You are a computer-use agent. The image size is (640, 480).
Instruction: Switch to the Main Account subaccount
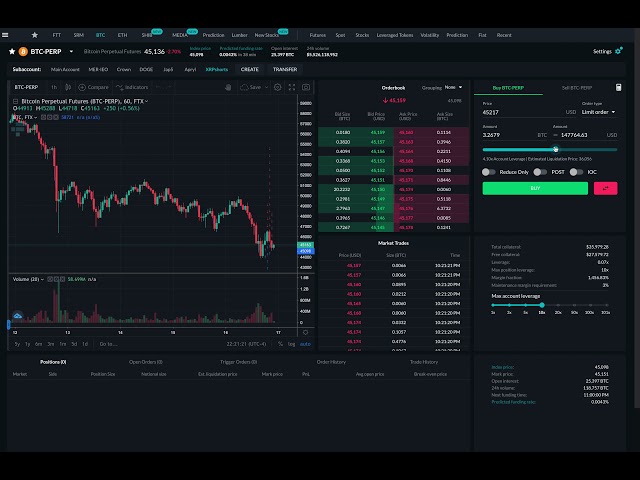[65, 69]
